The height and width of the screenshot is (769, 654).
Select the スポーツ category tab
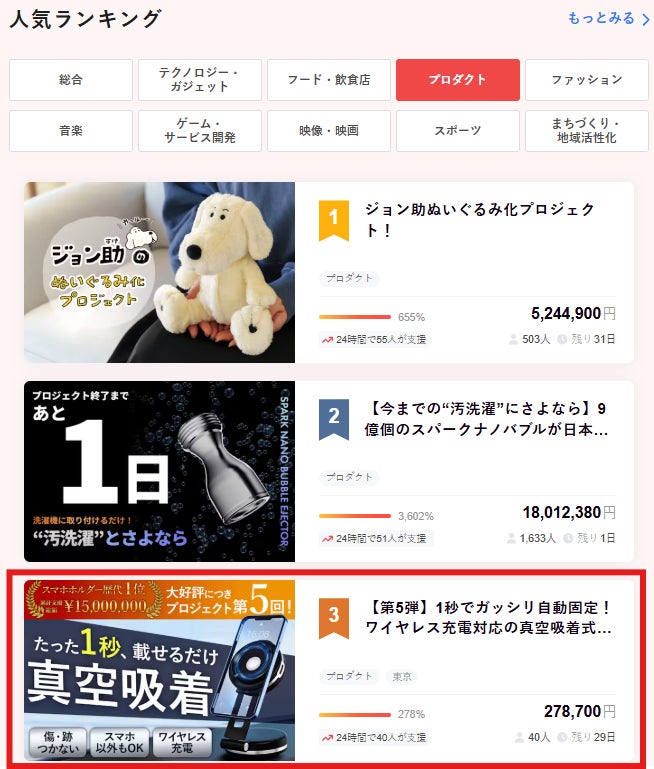[x=457, y=131]
